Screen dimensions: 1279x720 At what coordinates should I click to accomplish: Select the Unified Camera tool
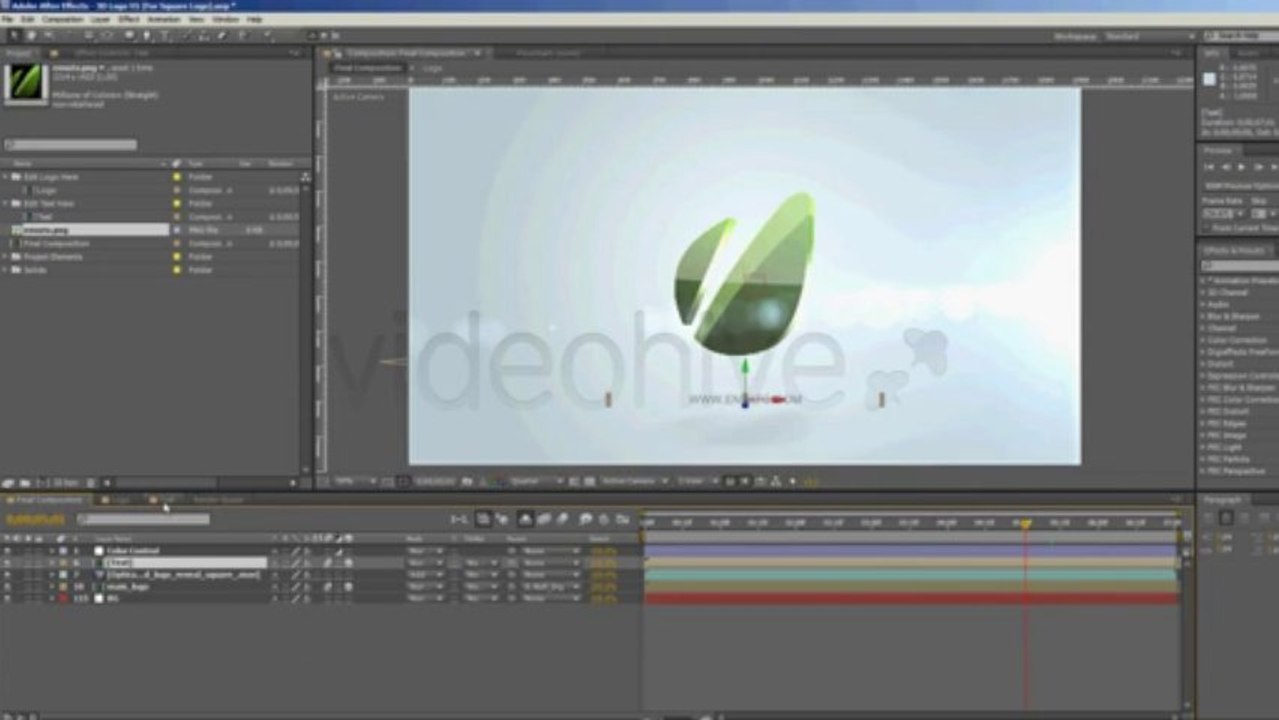point(90,35)
